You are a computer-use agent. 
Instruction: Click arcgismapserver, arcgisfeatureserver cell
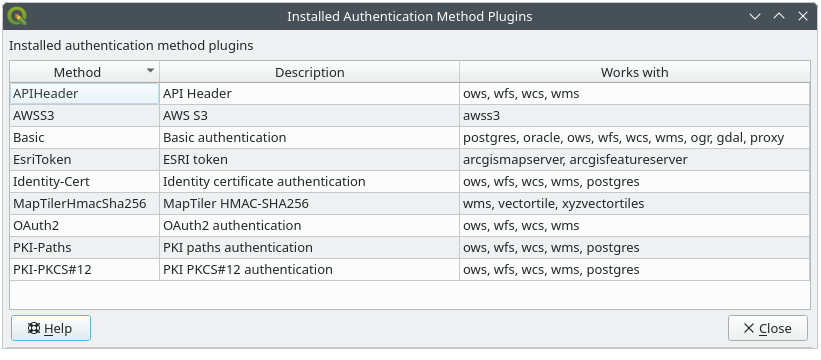(635, 160)
